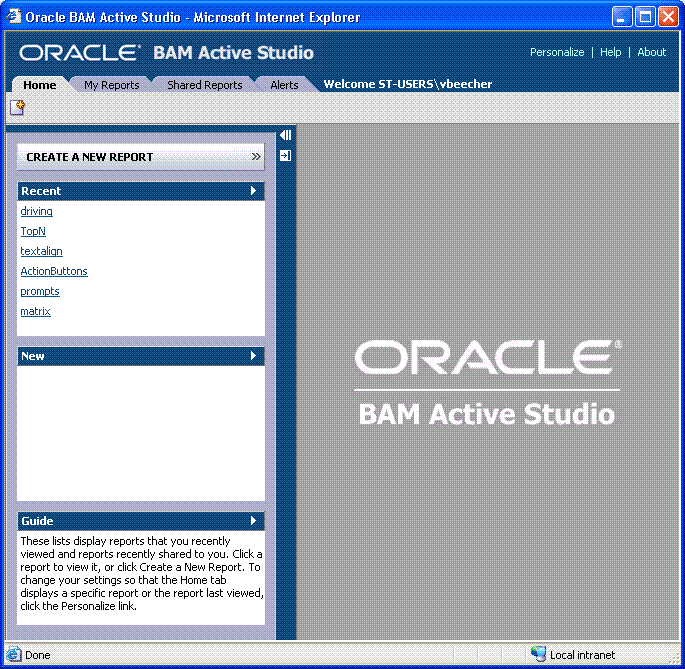The image size is (685, 669).
Task: Click the Local intranet zone icon
Action: (538, 654)
